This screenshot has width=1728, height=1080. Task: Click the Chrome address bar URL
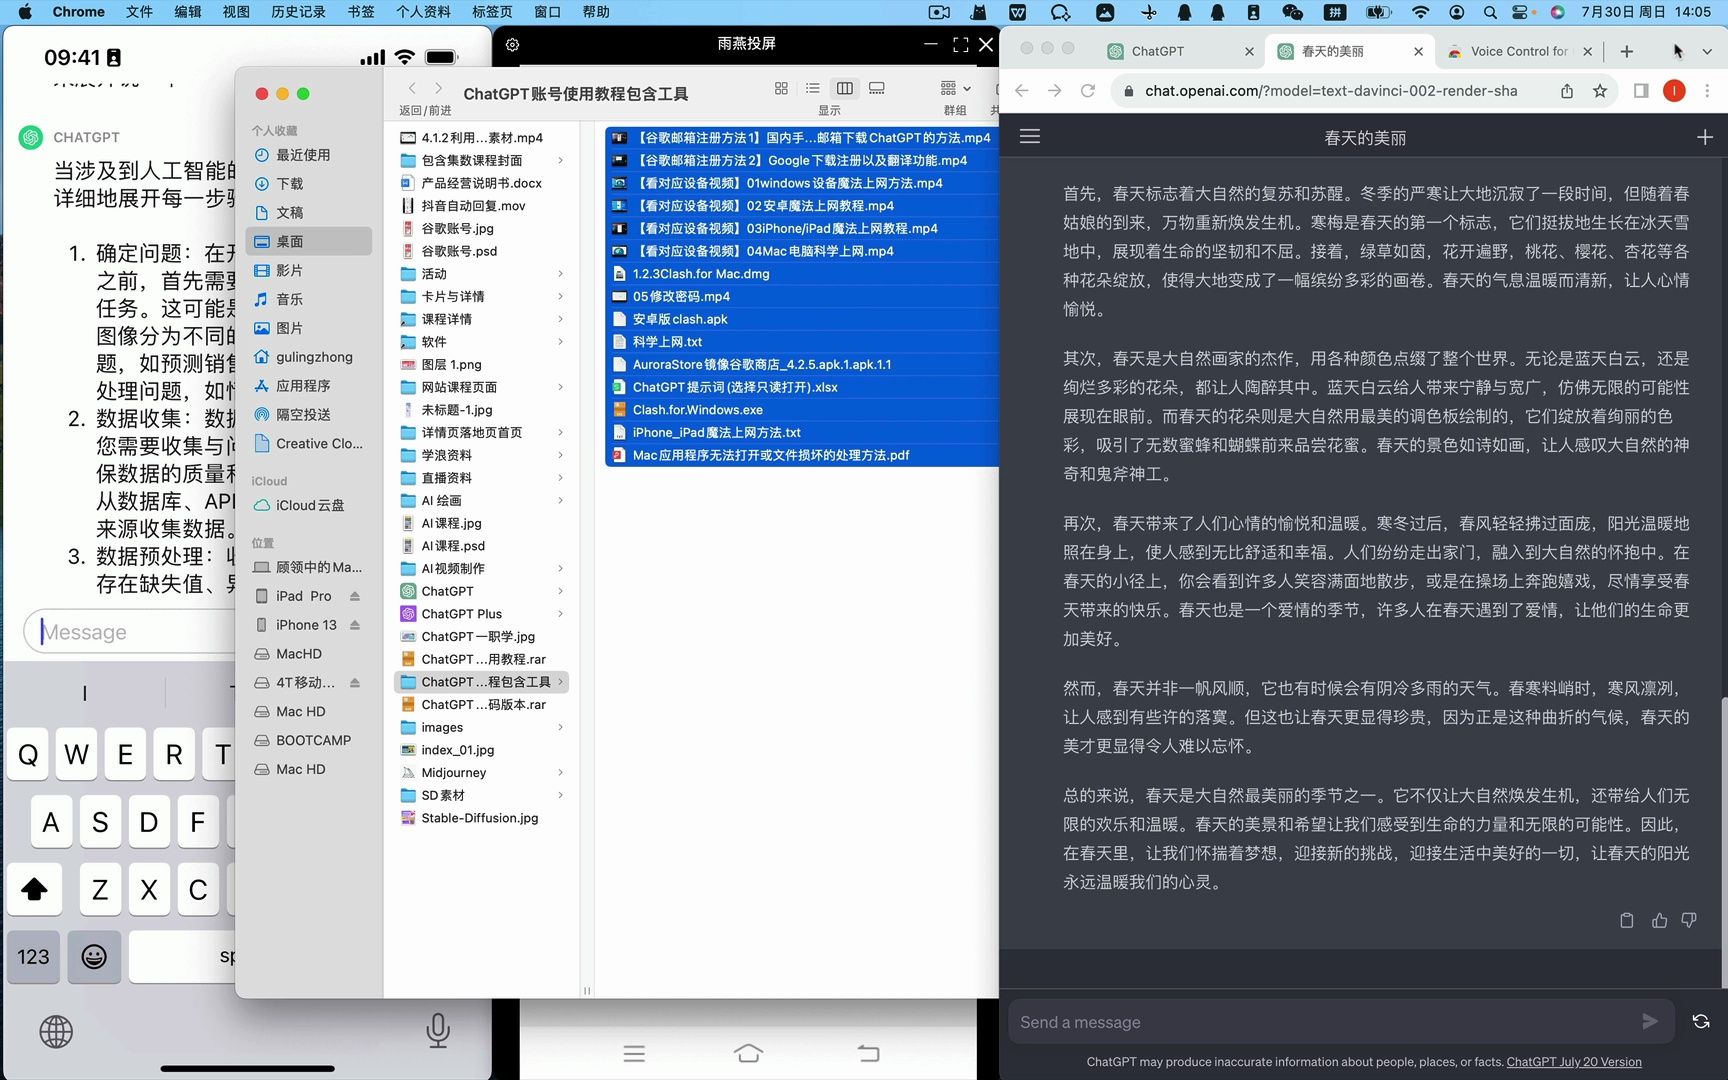pos(1331,91)
